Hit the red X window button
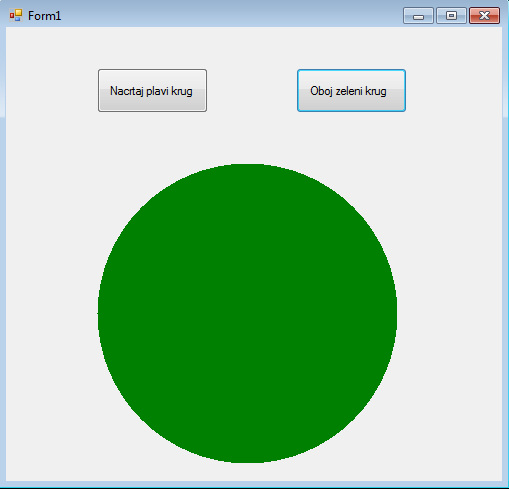Viewport: 509px width, 489px height. pos(484,16)
